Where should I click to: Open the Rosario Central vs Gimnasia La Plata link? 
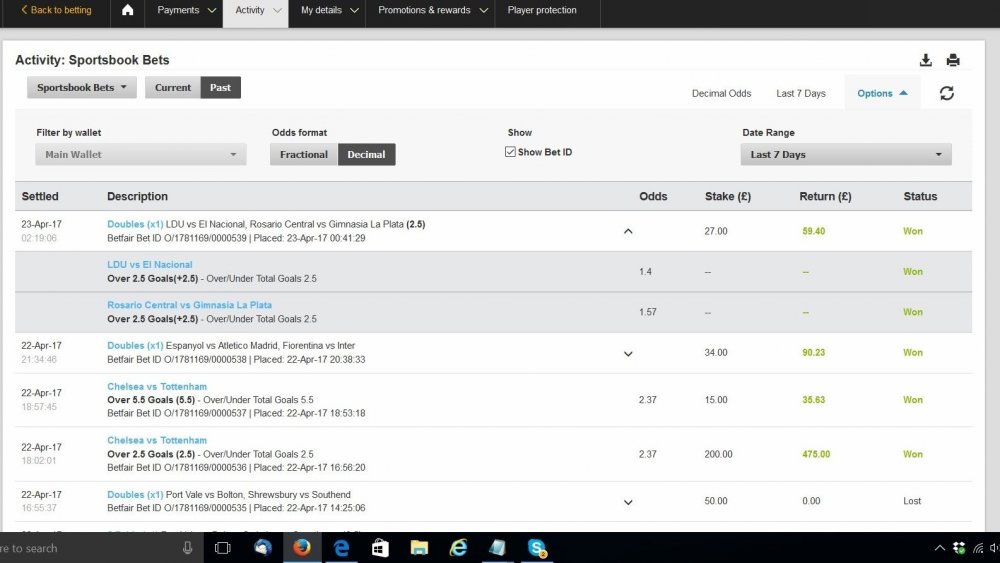189,305
